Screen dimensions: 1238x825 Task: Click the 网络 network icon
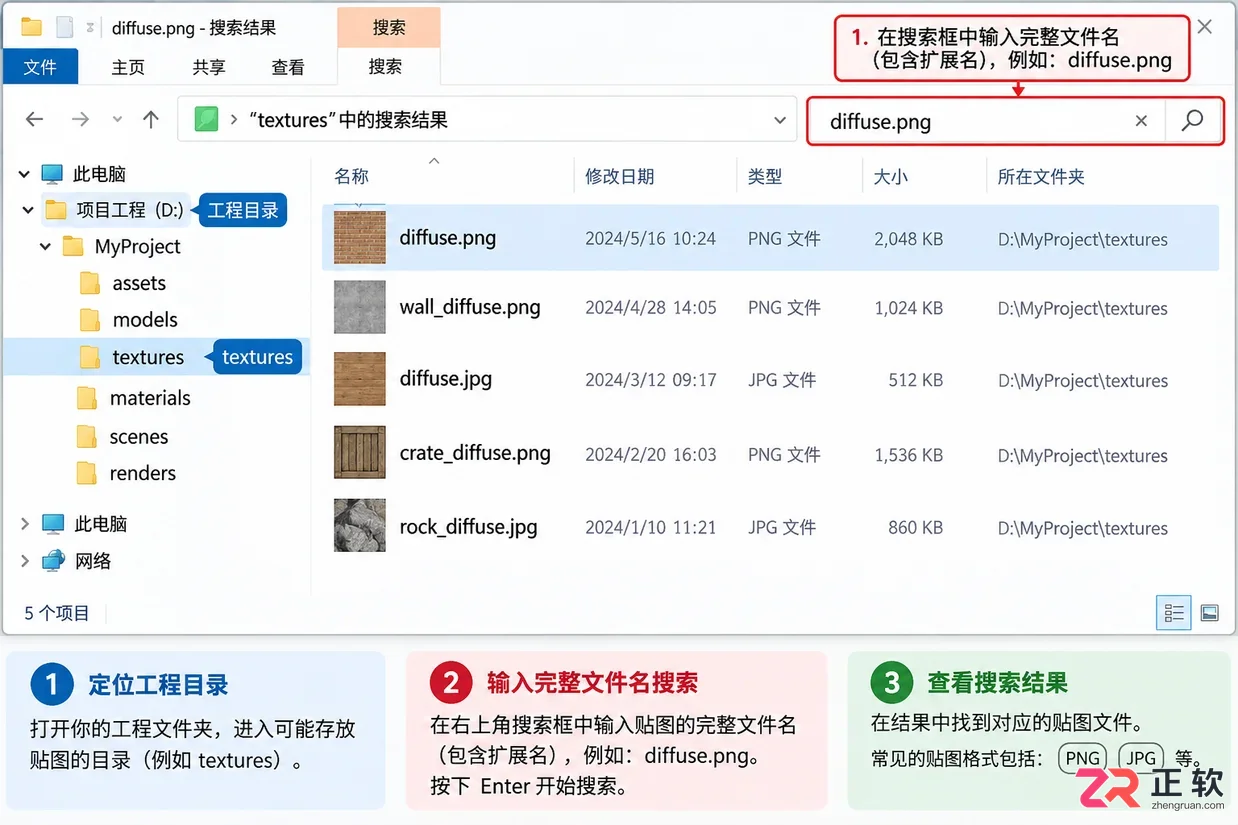[x=53, y=561]
